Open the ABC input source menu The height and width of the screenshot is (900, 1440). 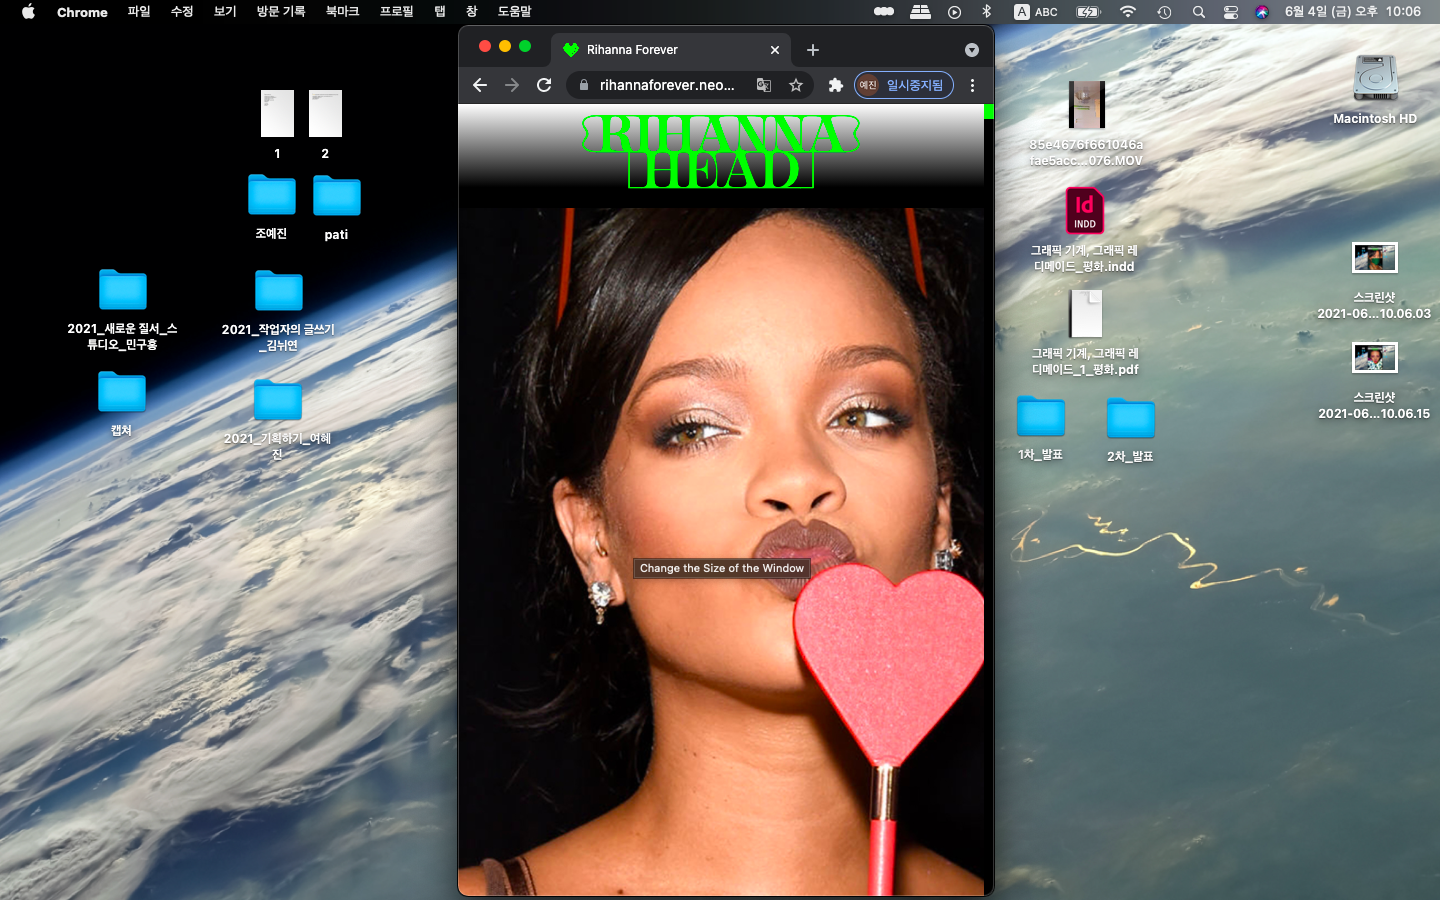pyautogui.click(x=1036, y=12)
